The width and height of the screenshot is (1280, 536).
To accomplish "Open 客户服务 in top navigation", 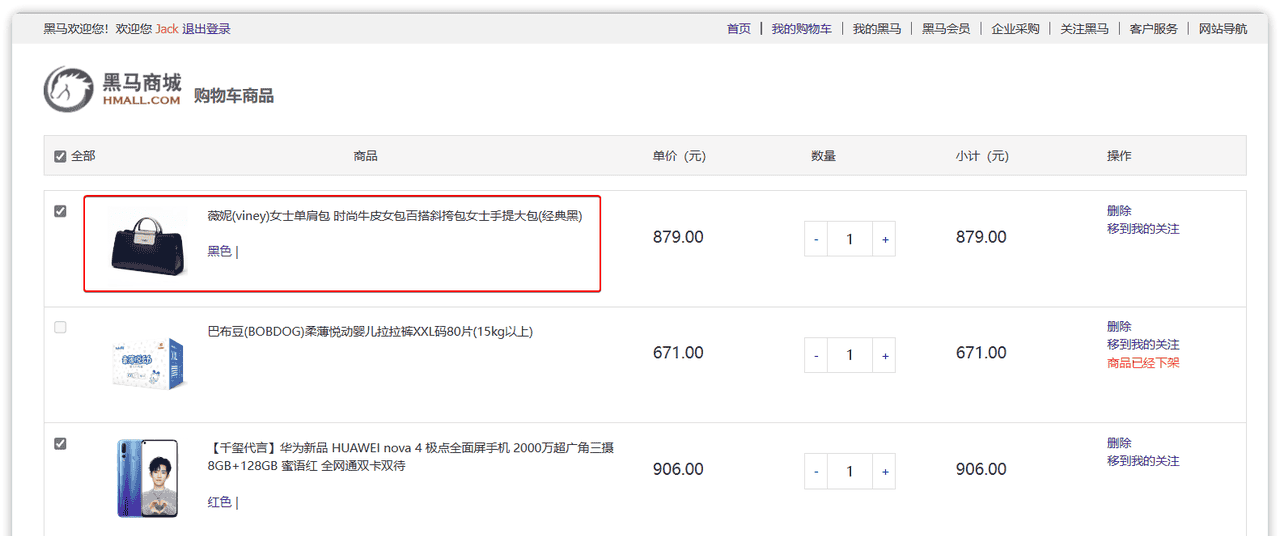I will (1154, 29).
